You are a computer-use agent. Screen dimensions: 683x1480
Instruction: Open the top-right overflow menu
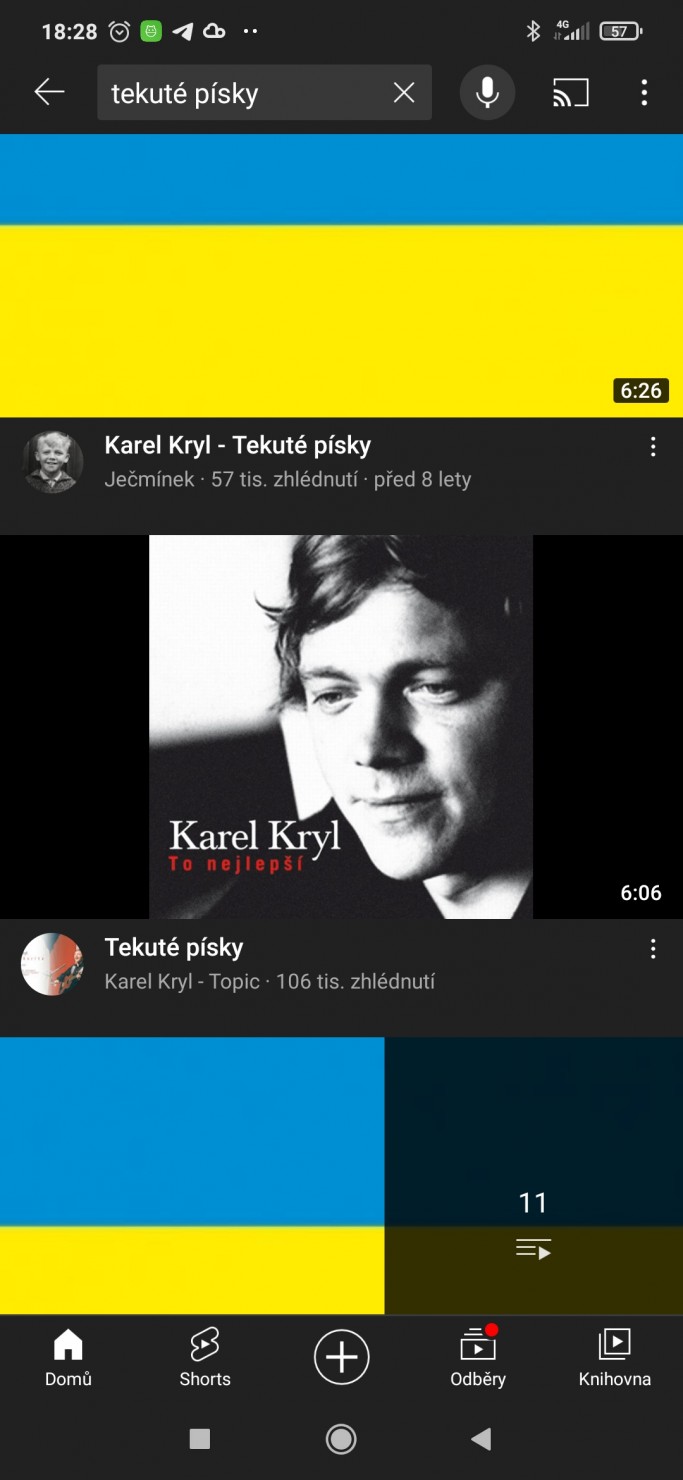pyautogui.click(x=644, y=93)
